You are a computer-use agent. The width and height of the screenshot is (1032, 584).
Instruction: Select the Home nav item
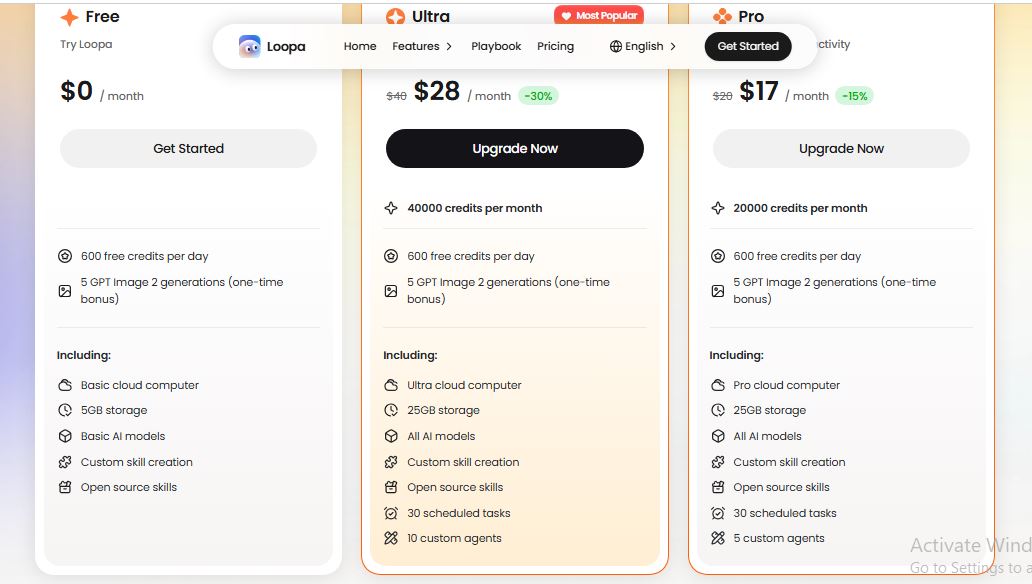point(360,46)
